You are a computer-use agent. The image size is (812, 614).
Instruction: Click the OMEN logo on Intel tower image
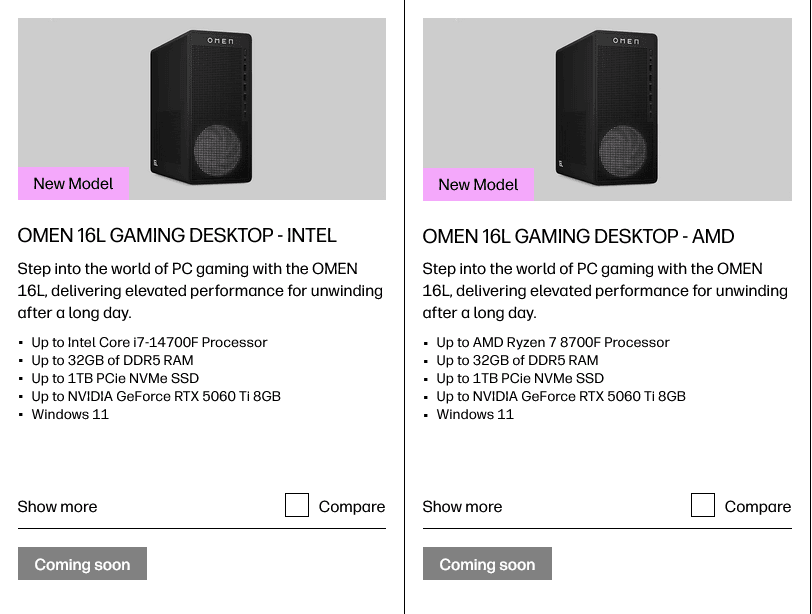point(221,41)
